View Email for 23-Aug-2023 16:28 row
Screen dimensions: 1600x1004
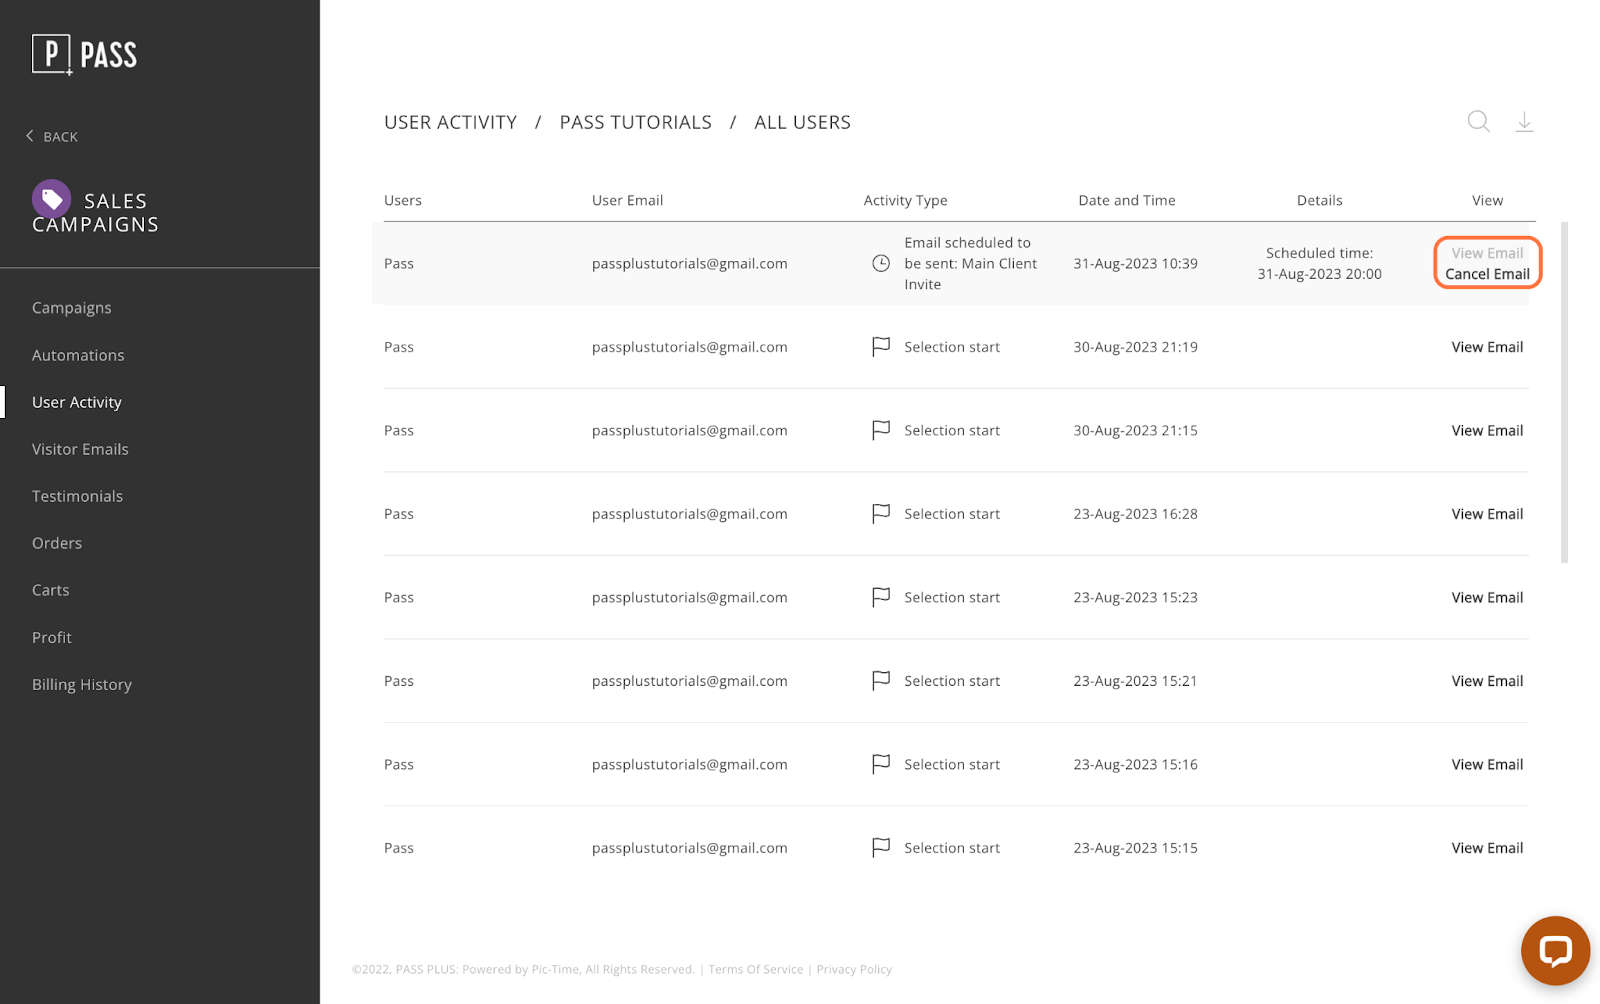[x=1487, y=514]
